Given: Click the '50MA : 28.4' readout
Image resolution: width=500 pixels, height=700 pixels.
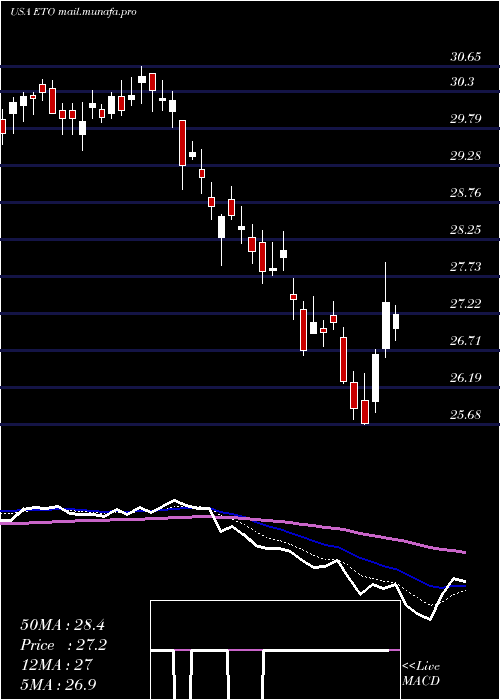Looking at the screenshot, I should [62, 625].
